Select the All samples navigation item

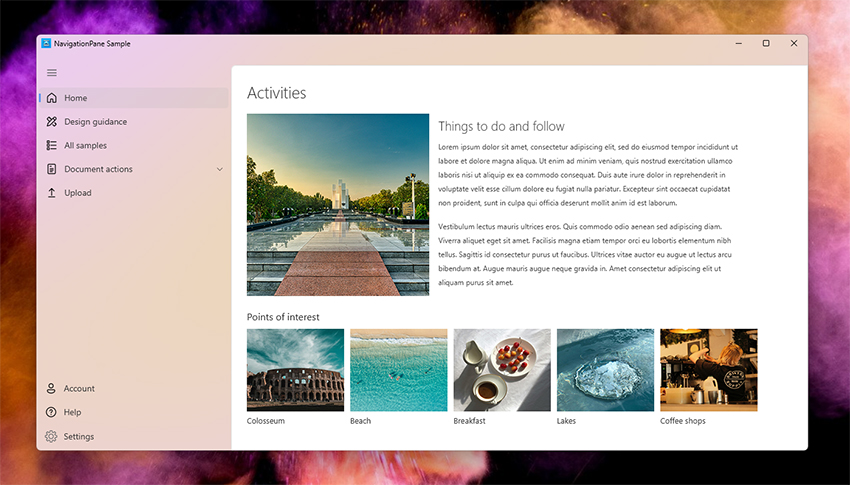(86, 146)
